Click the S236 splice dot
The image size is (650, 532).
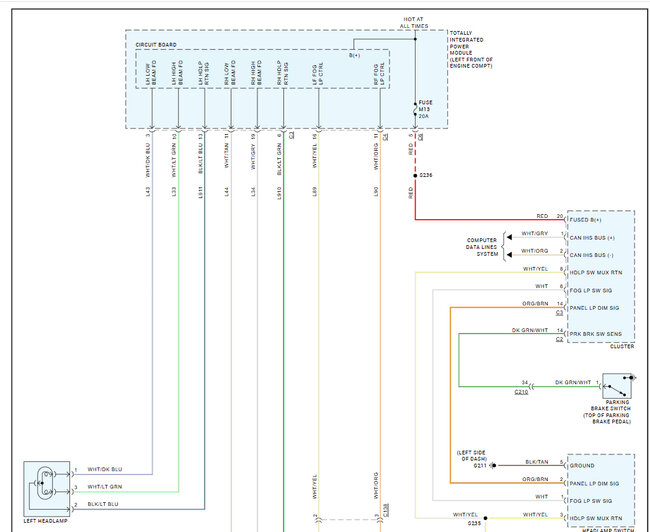415,176
